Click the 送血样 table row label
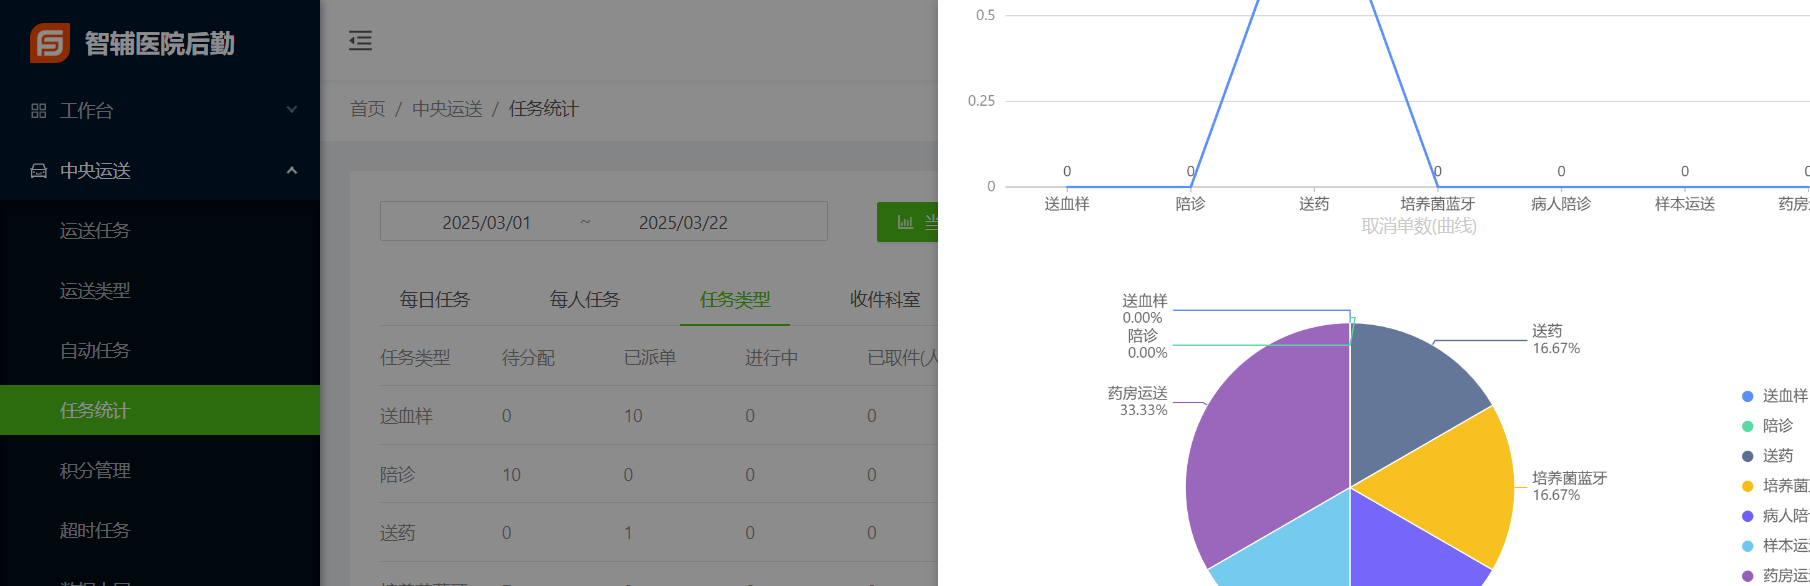Image resolution: width=1810 pixels, height=586 pixels. 406,416
